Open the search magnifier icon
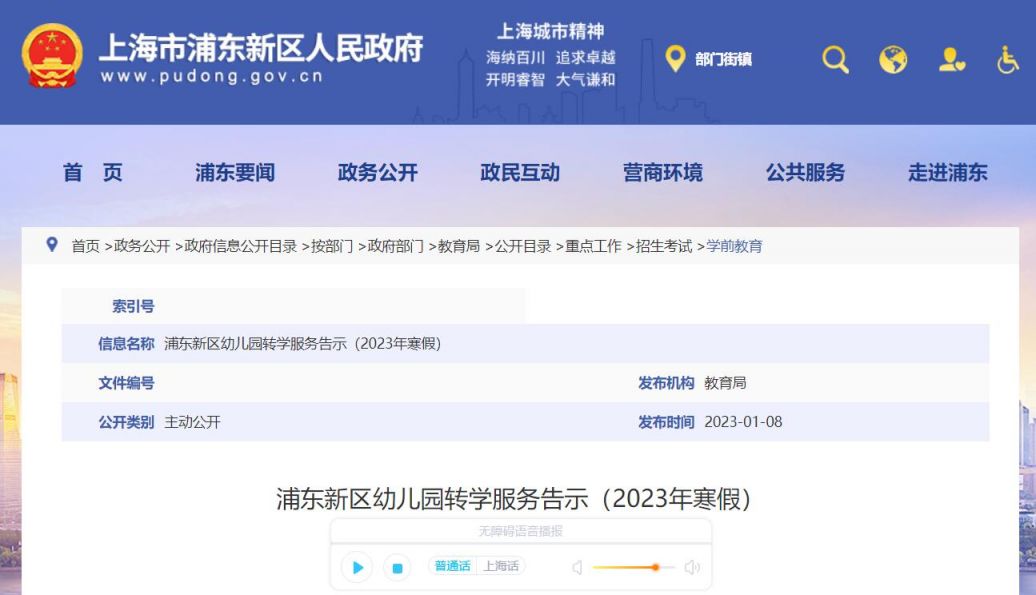 pyautogui.click(x=834, y=60)
